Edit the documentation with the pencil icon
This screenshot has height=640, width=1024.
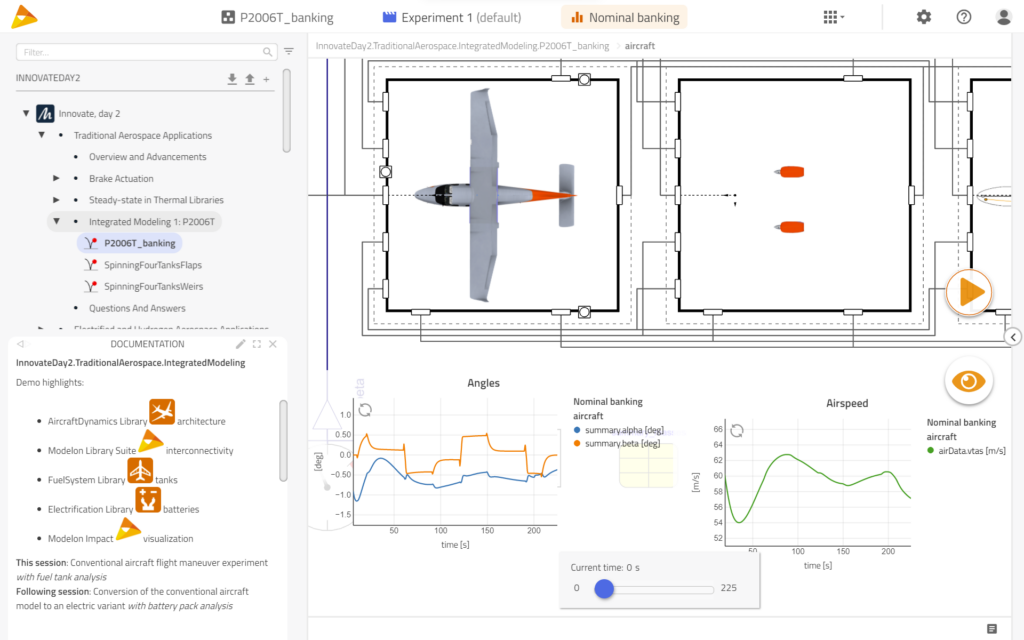pos(241,343)
